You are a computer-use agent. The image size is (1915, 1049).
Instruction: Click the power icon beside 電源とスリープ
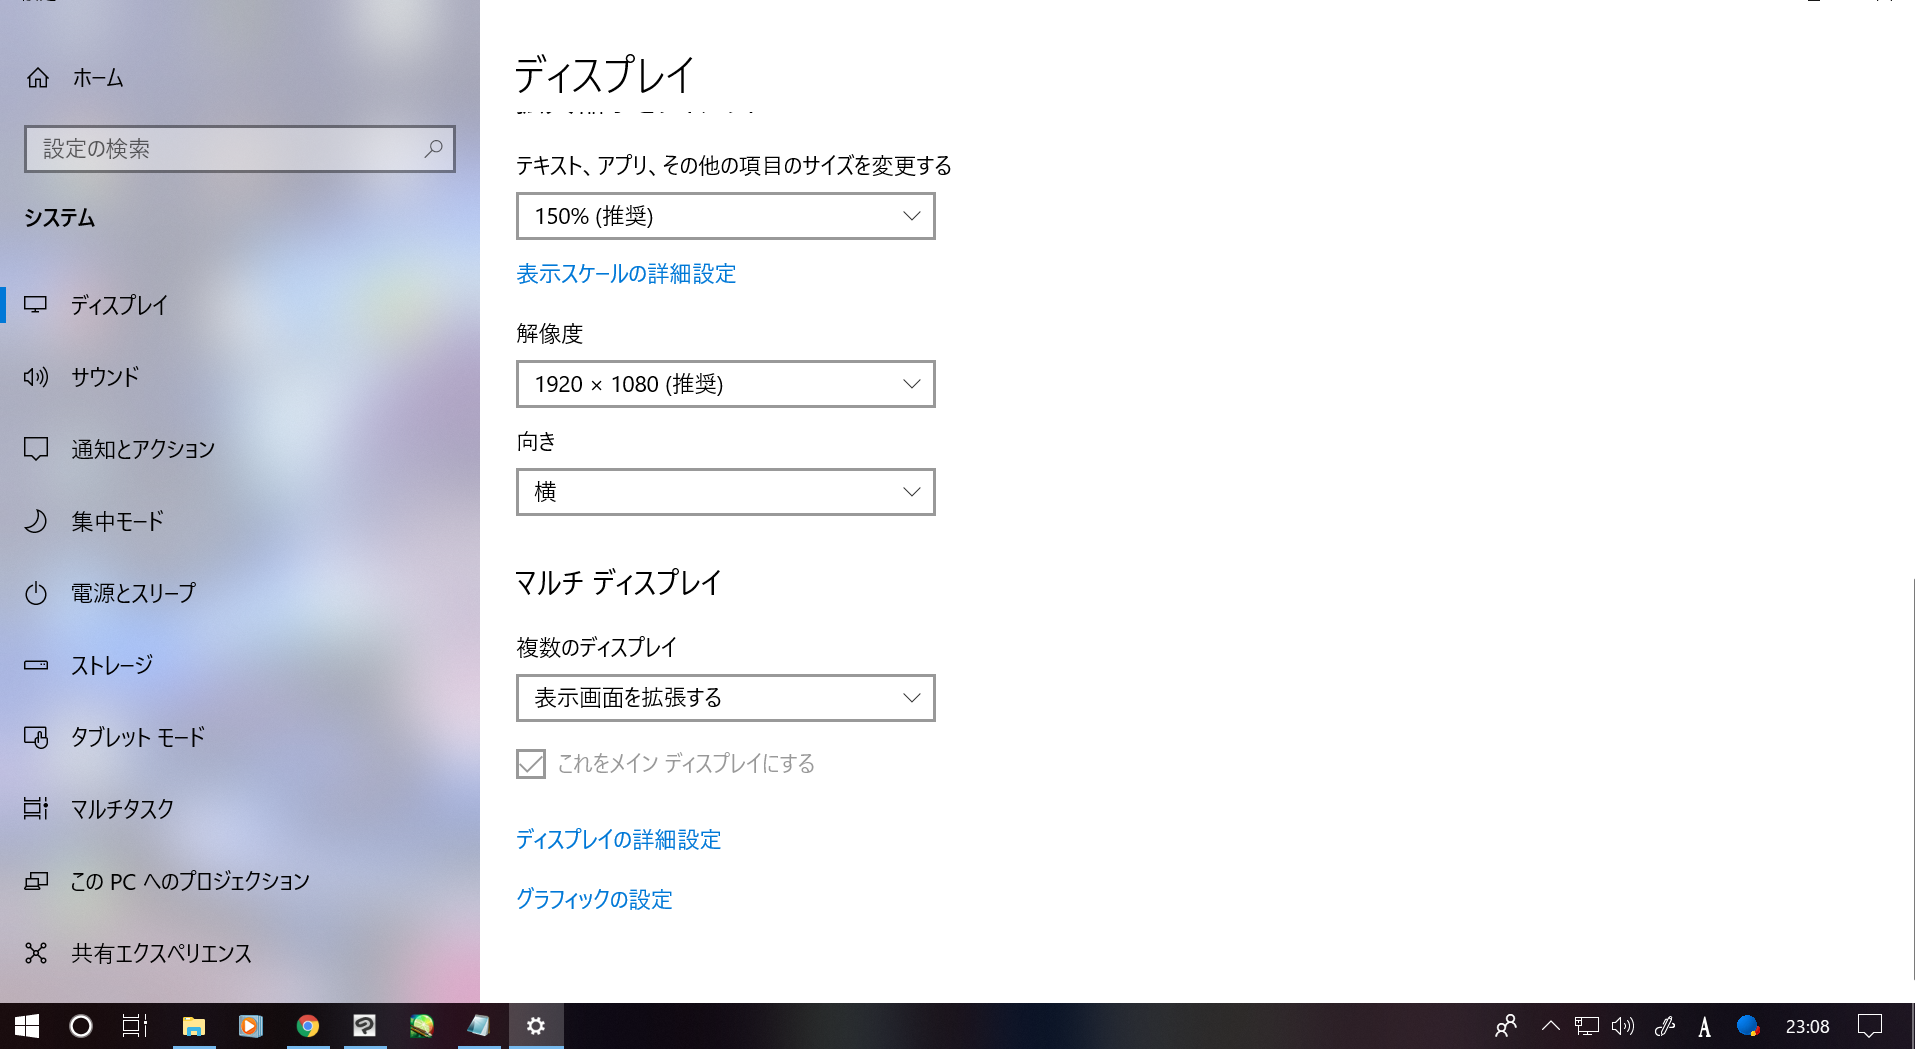[36, 593]
